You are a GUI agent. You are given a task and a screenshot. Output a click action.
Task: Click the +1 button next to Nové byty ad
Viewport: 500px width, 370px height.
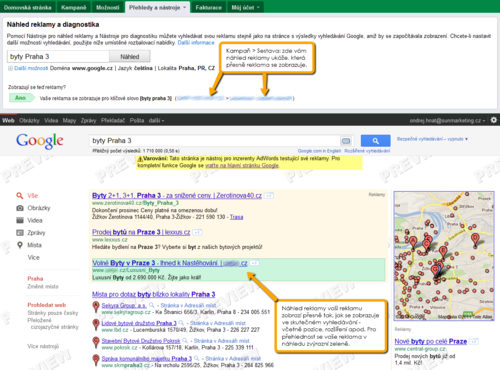click(474, 341)
